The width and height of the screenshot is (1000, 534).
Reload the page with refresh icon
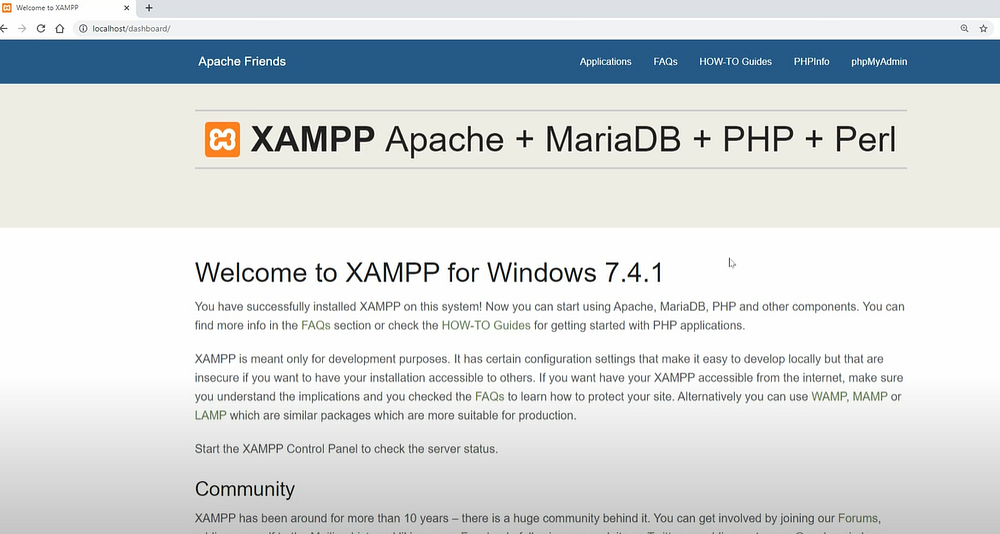pos(41,29)
